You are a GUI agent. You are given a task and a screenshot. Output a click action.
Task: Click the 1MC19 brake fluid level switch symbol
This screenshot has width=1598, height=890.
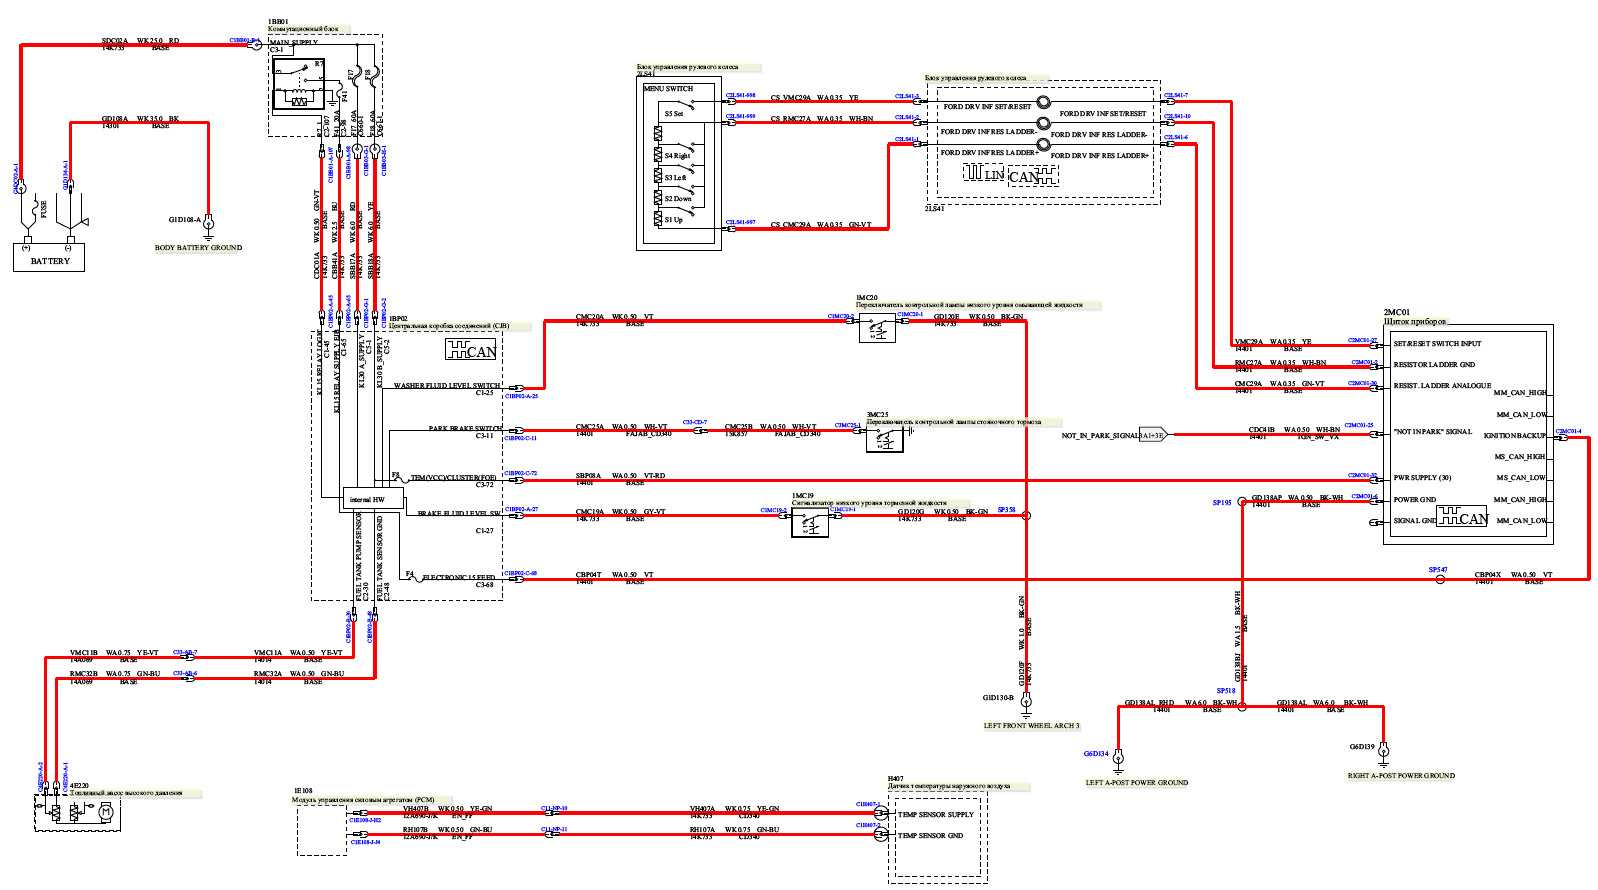[810, 523]
